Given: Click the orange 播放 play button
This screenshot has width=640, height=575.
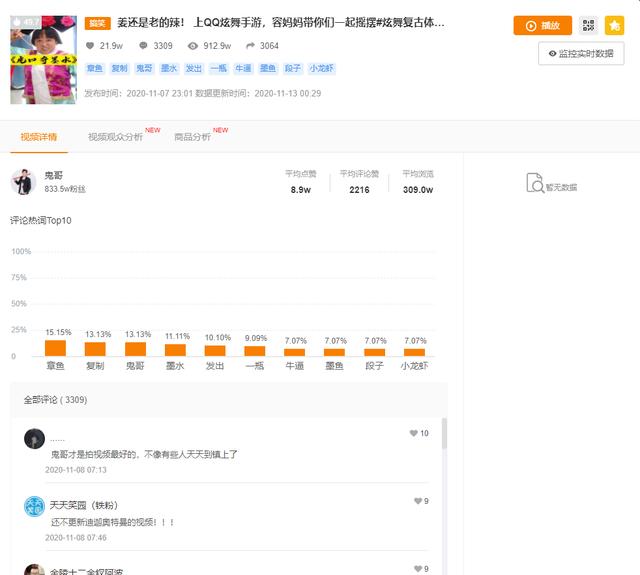Looking at the screenshot, I should click(542, 26).
